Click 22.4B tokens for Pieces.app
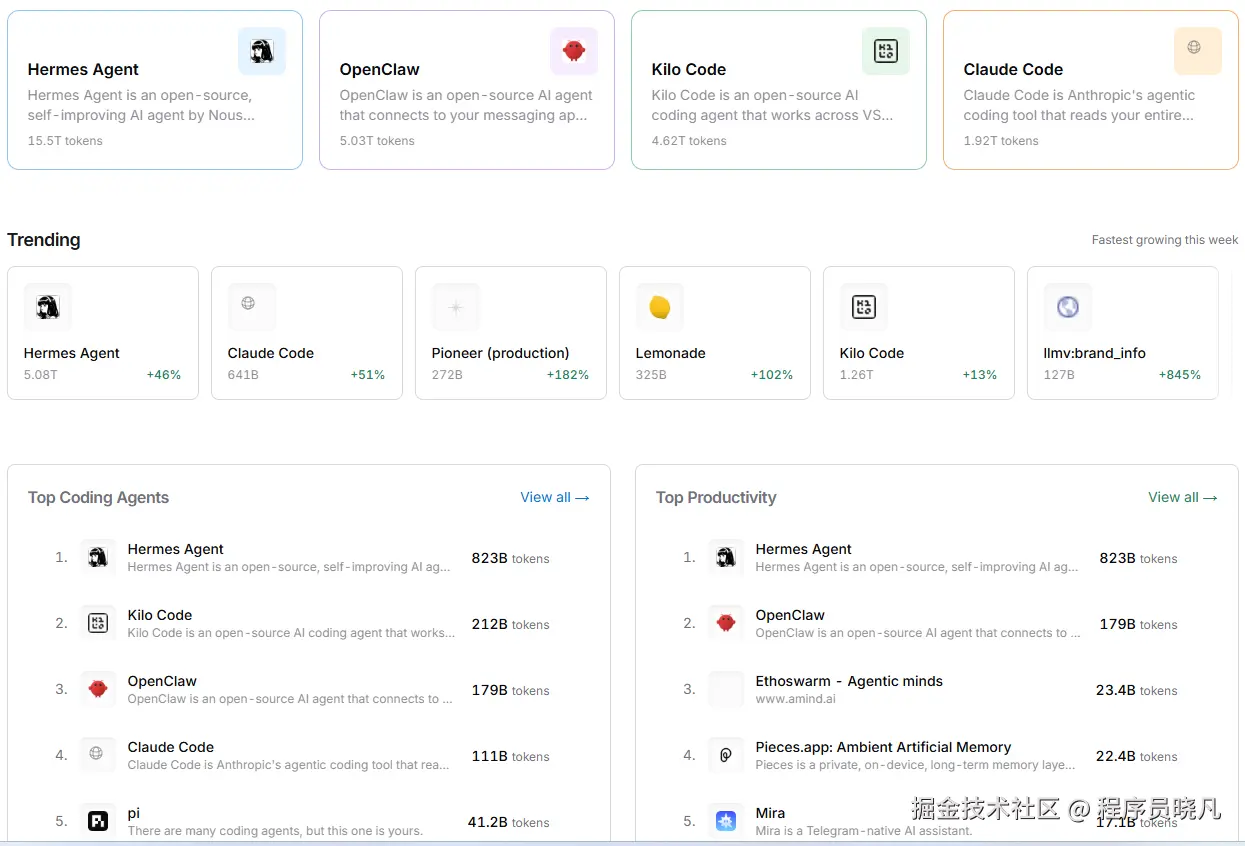The height and width of the screenshot is (846, 1245). coord(1137,756)
